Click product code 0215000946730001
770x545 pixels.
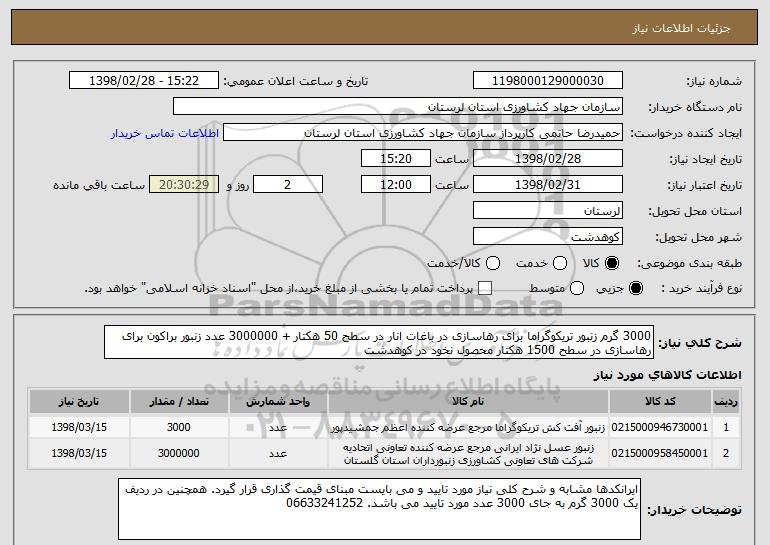[660, 427]
